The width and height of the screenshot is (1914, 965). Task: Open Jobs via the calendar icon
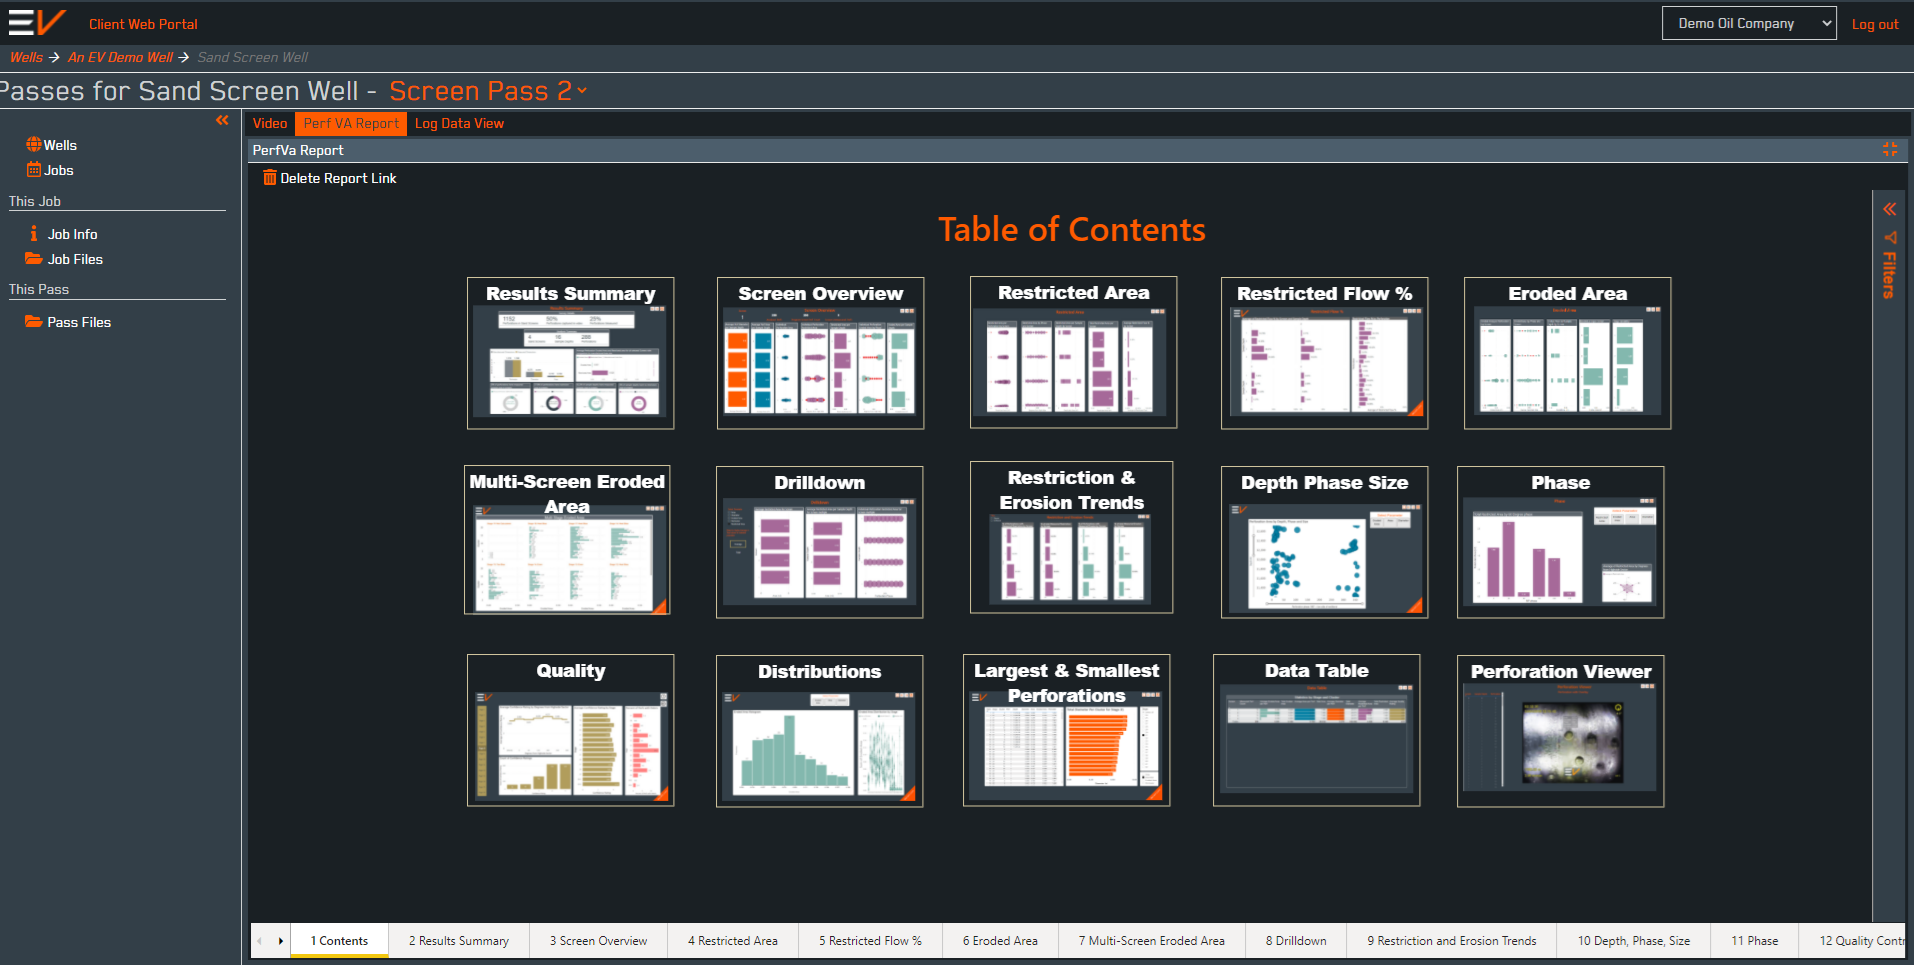(34, 170)
